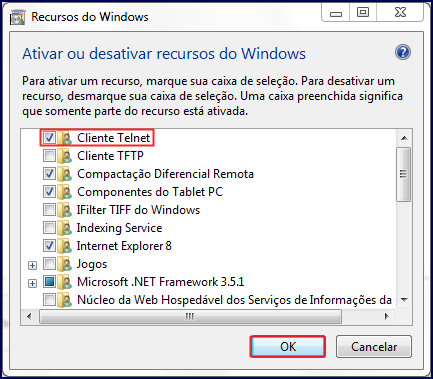This screenshot has width=433, height=379.
Task: Open the help question mark icon
Action: (403, 53)
